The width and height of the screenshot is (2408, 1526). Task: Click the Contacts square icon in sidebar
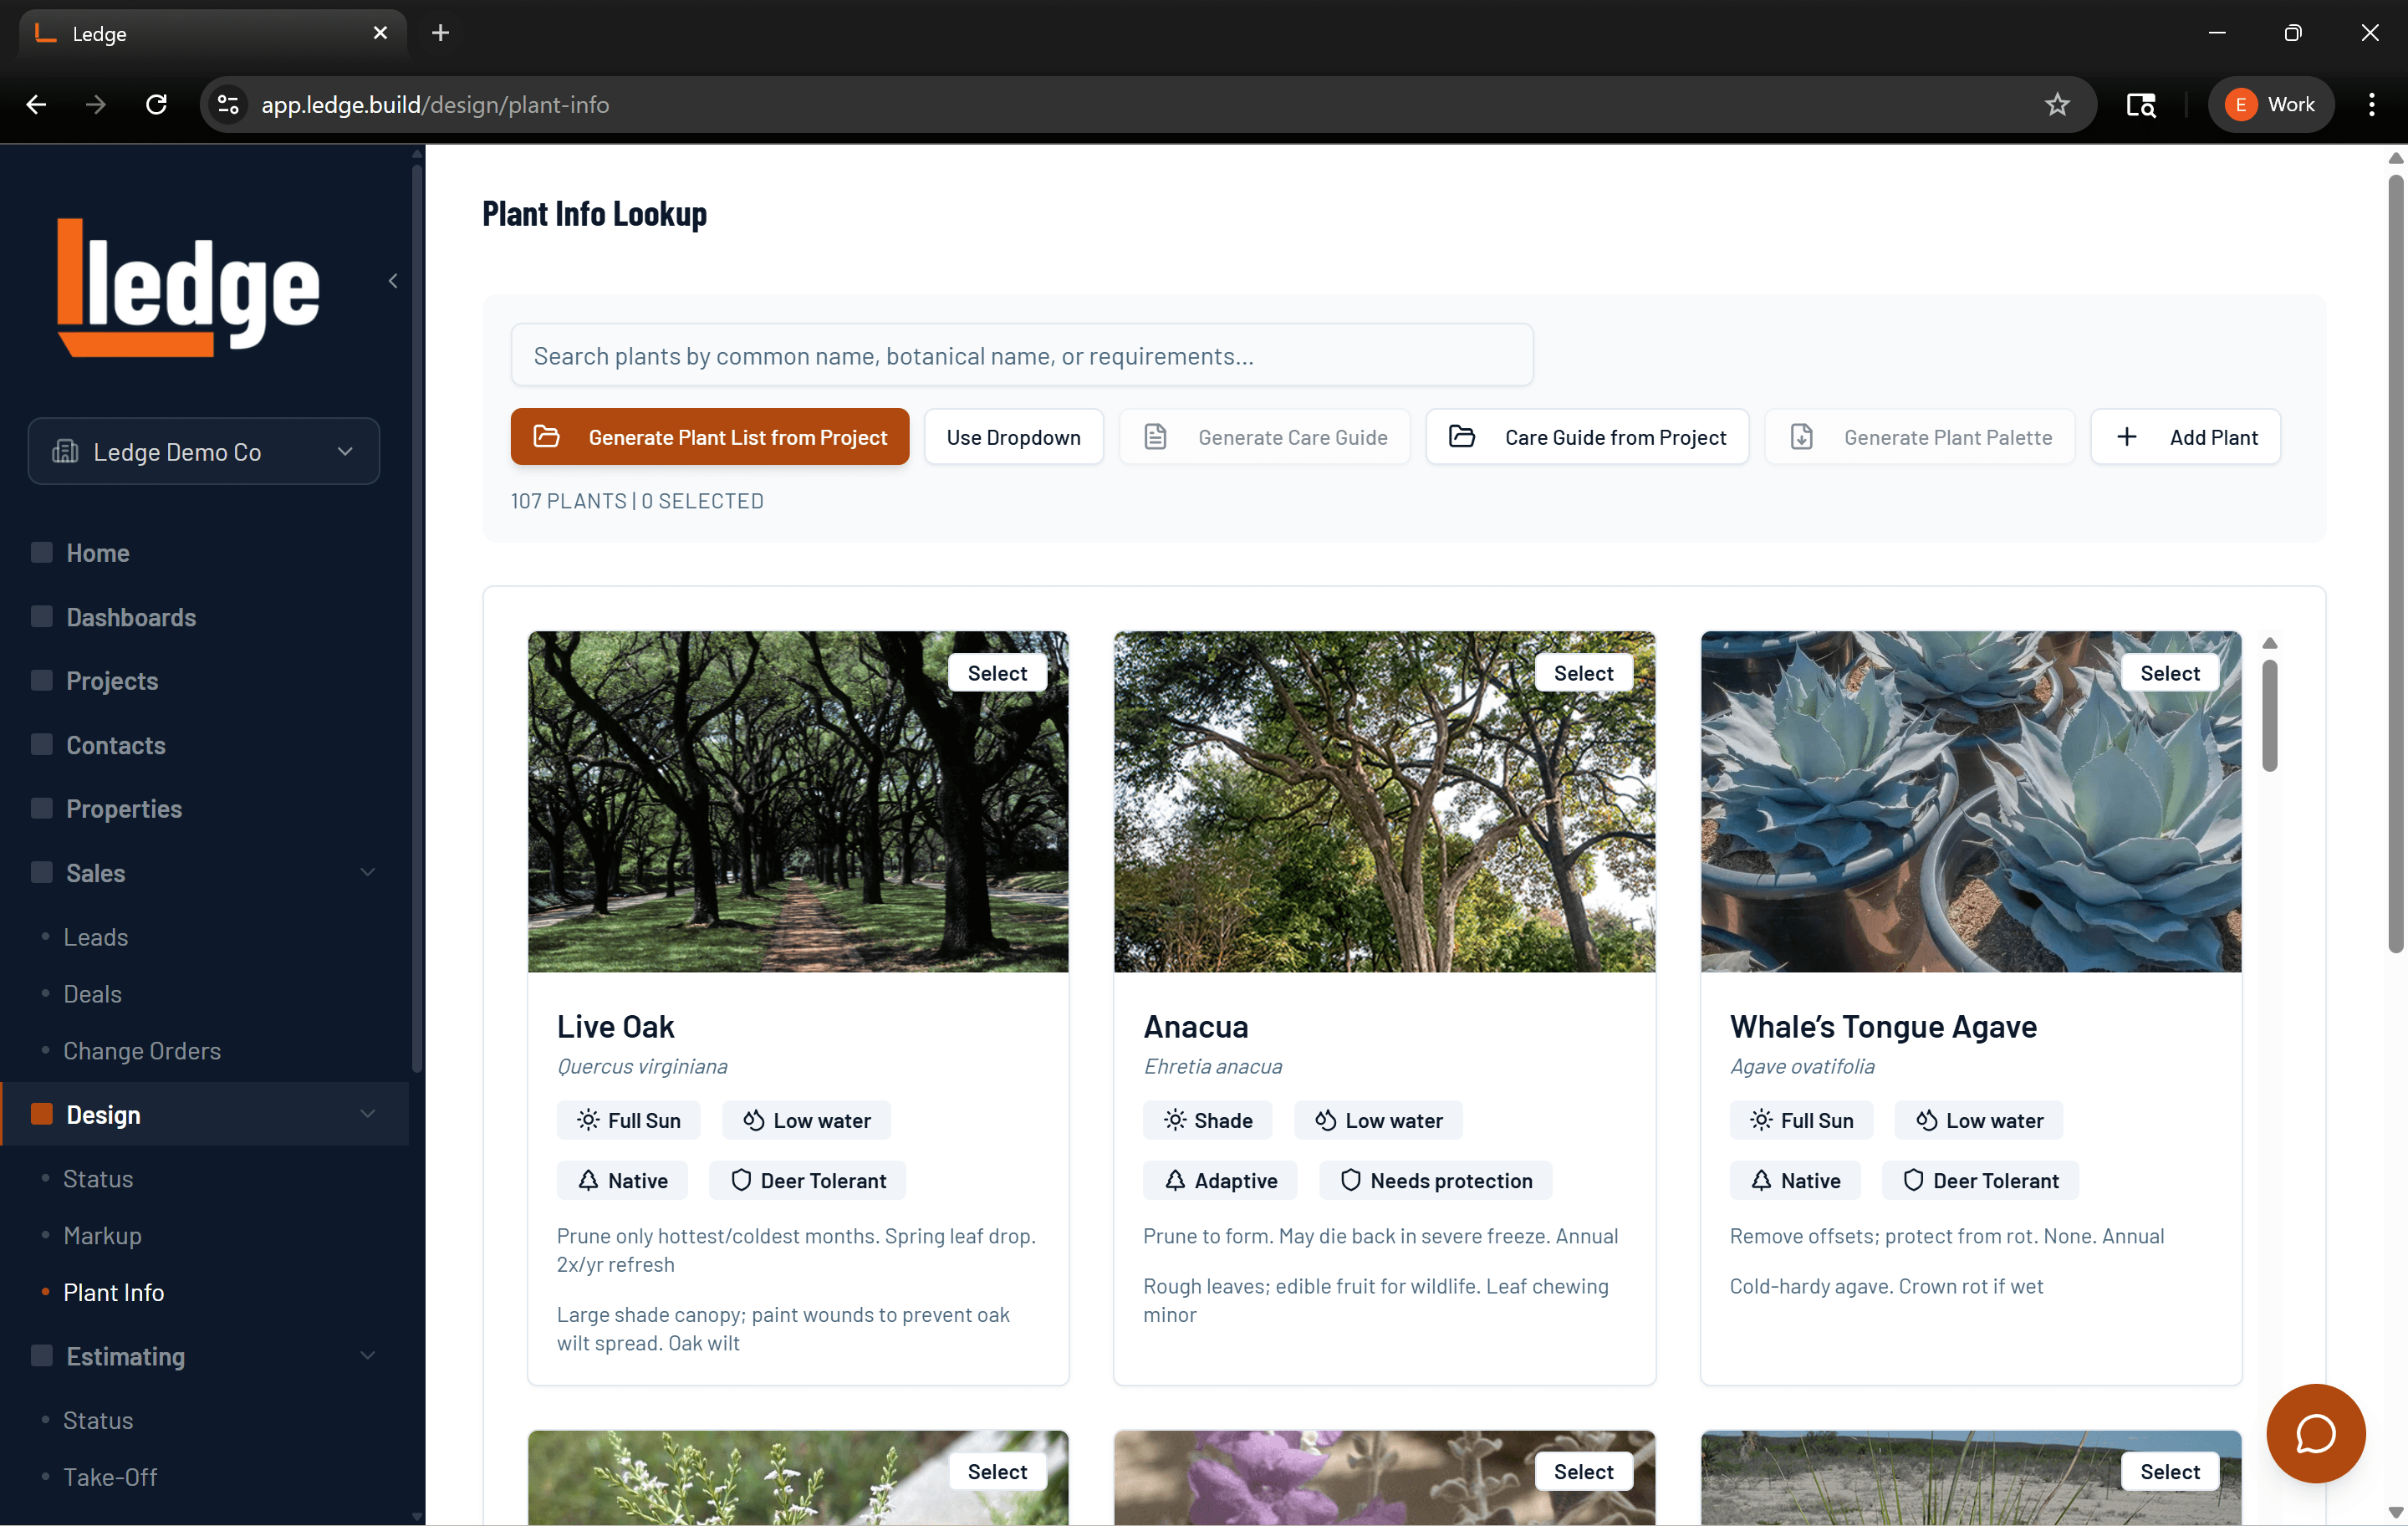pyautogui.click(x=42, y=744)
